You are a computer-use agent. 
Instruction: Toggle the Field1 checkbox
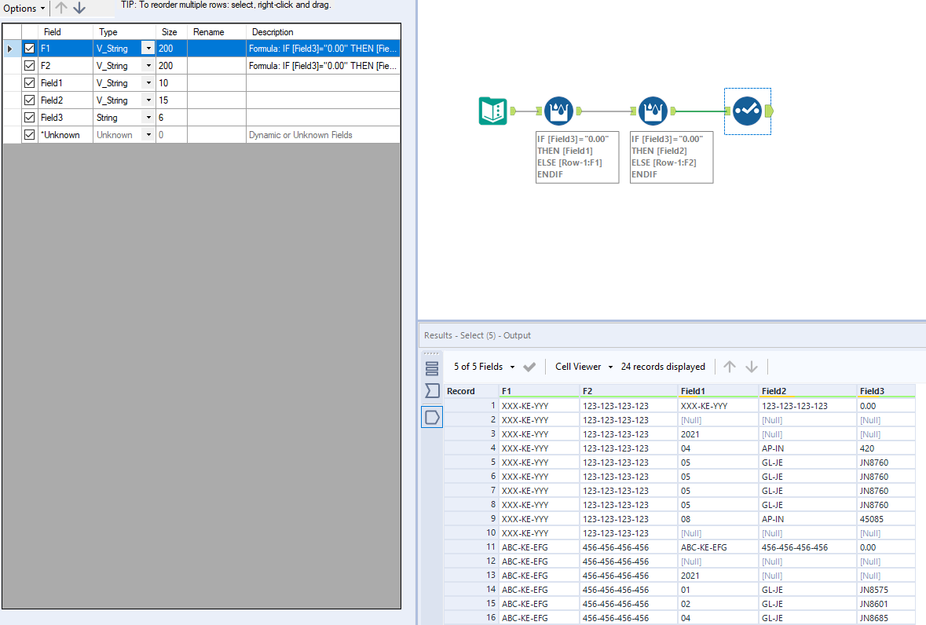click(x=30, y=83)
